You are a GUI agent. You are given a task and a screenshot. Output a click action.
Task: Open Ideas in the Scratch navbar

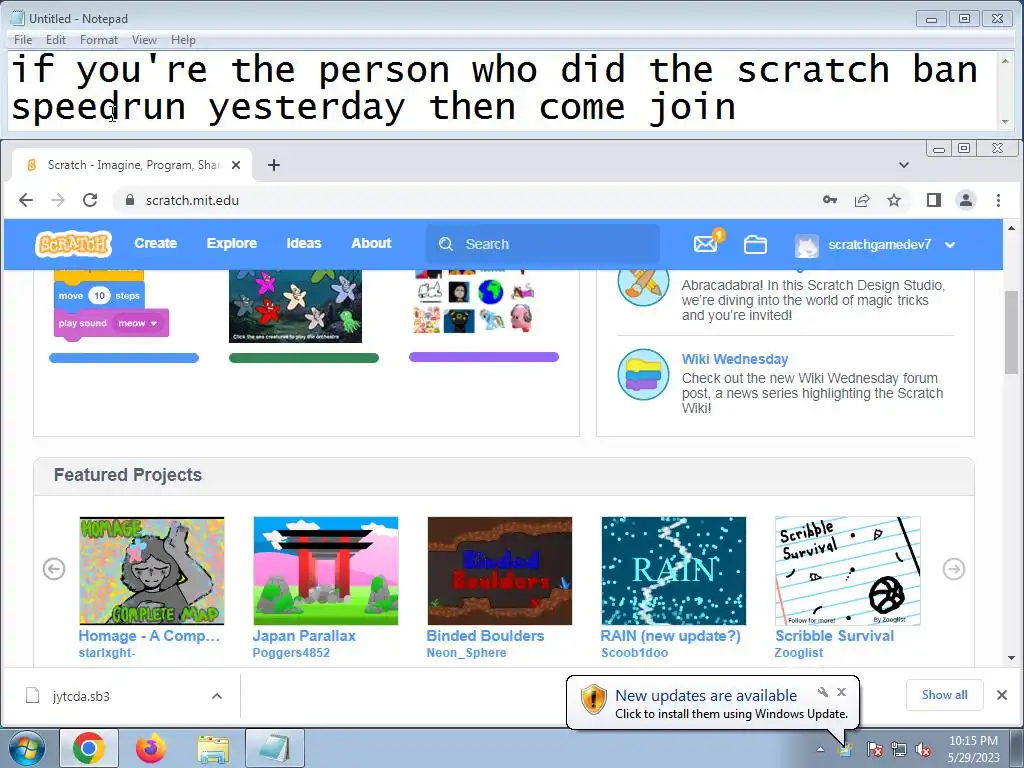point(304,243)
